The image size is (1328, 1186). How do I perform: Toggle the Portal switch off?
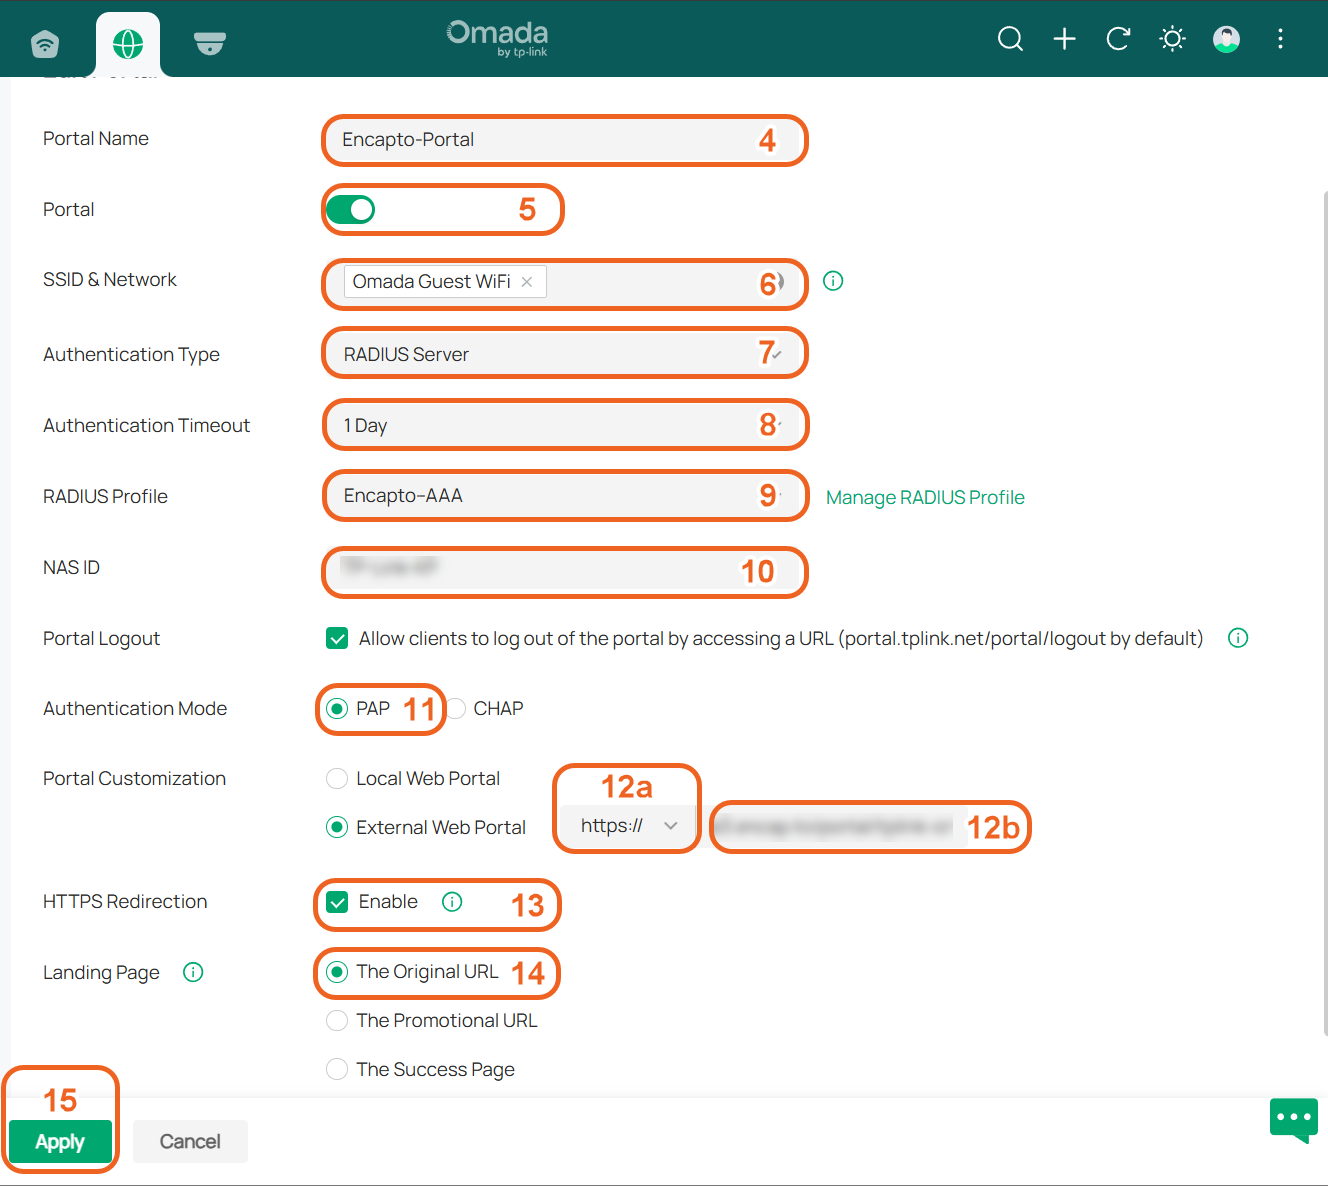(351, 210)
